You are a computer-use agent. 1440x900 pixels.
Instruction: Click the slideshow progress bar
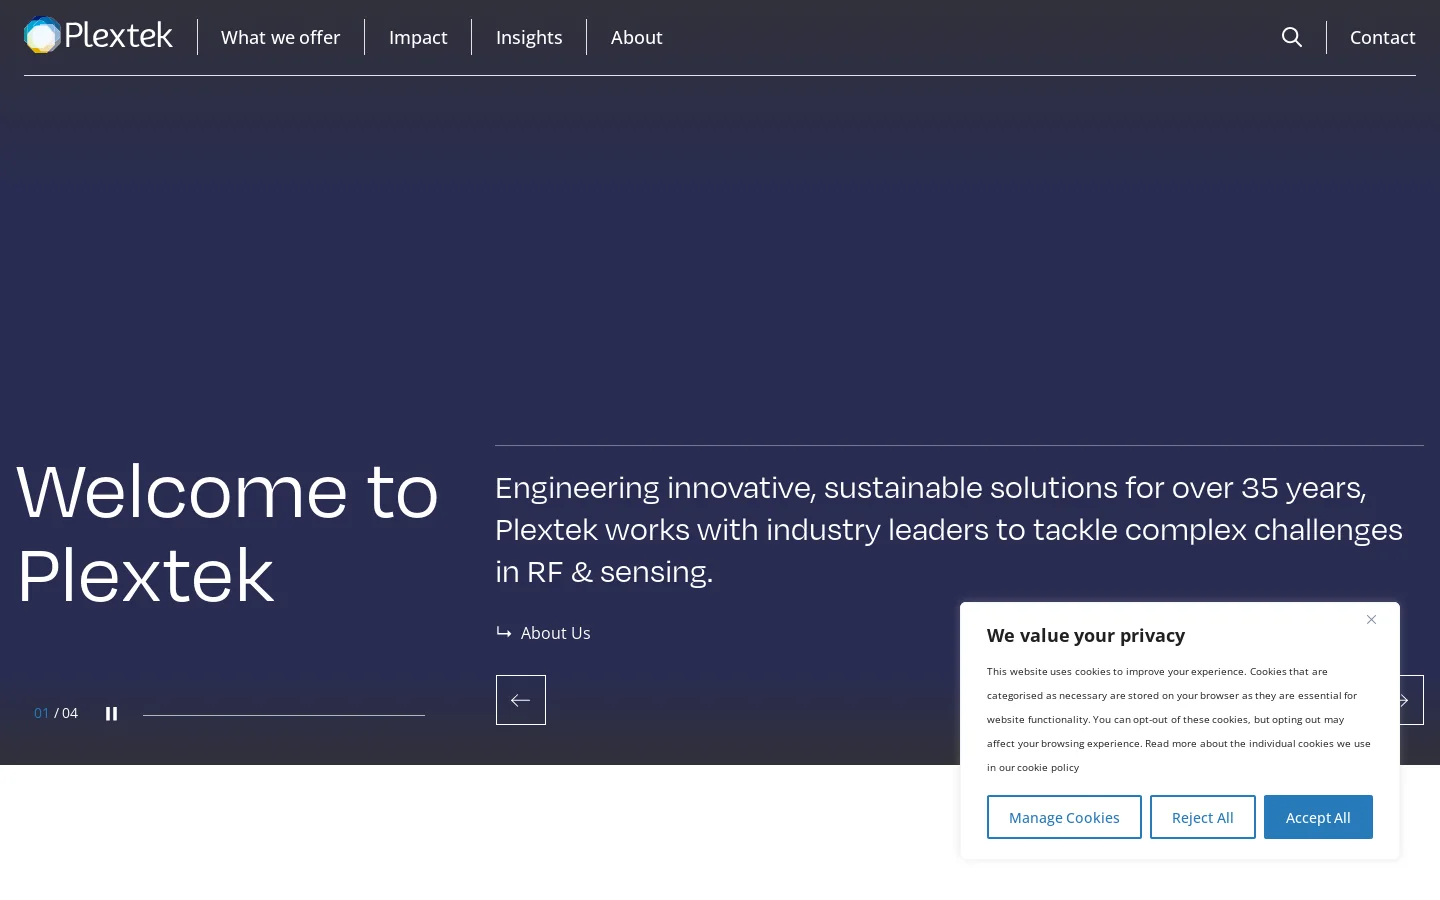[x=284, y=715]
